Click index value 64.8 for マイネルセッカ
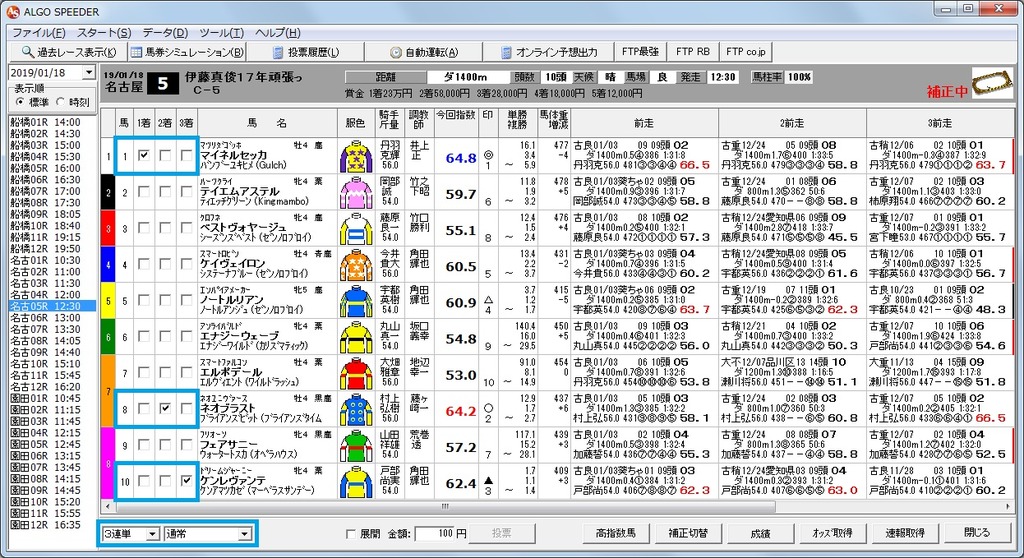 [x=461, y=158]
